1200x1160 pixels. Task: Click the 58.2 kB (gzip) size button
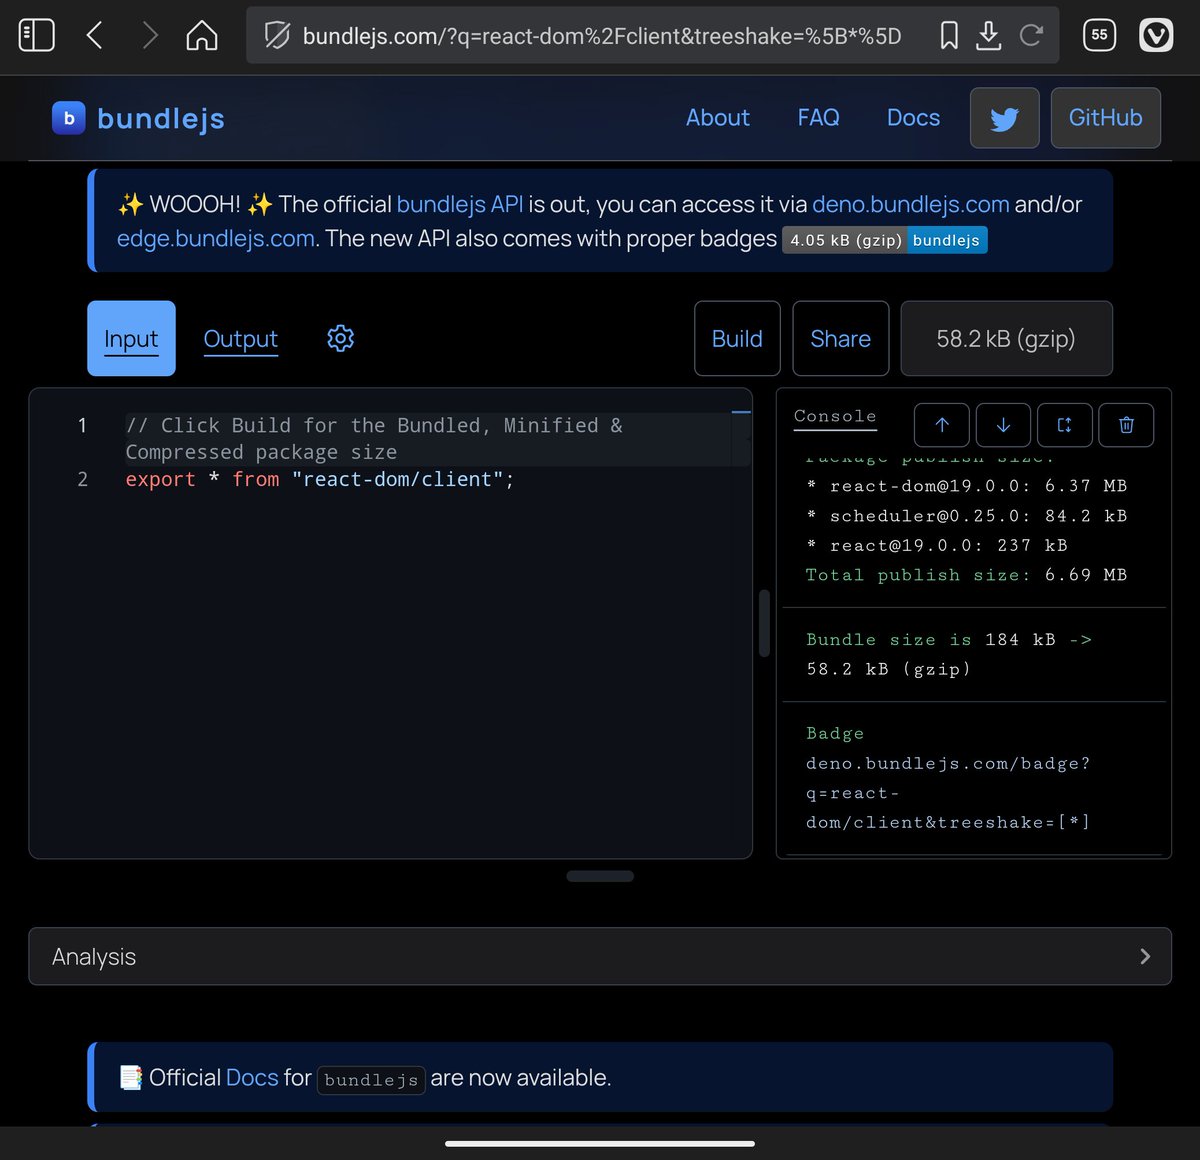1006,338
